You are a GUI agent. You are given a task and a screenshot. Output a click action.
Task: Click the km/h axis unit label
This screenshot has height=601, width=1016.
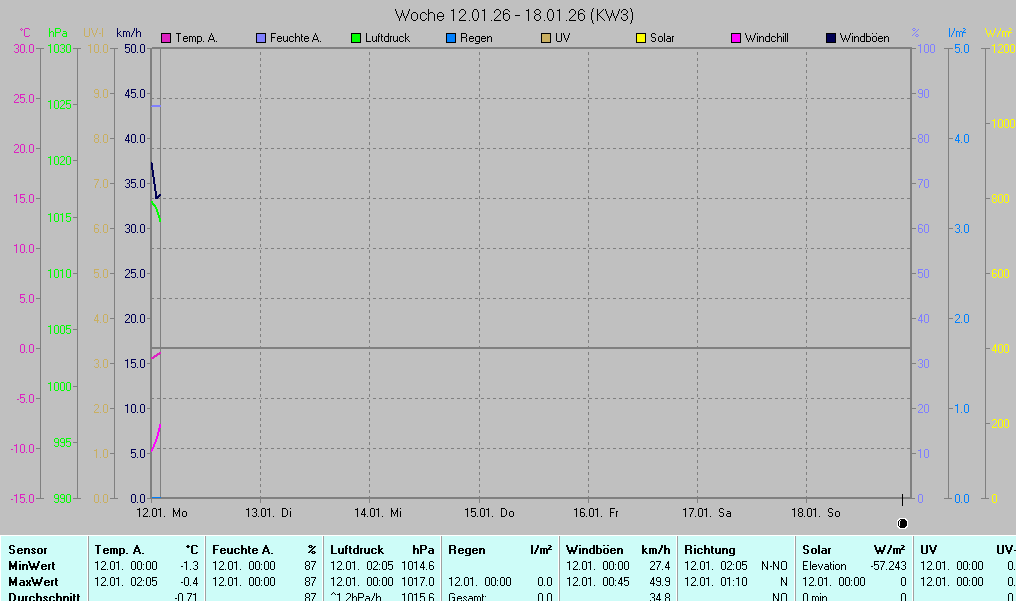[130, 33]
